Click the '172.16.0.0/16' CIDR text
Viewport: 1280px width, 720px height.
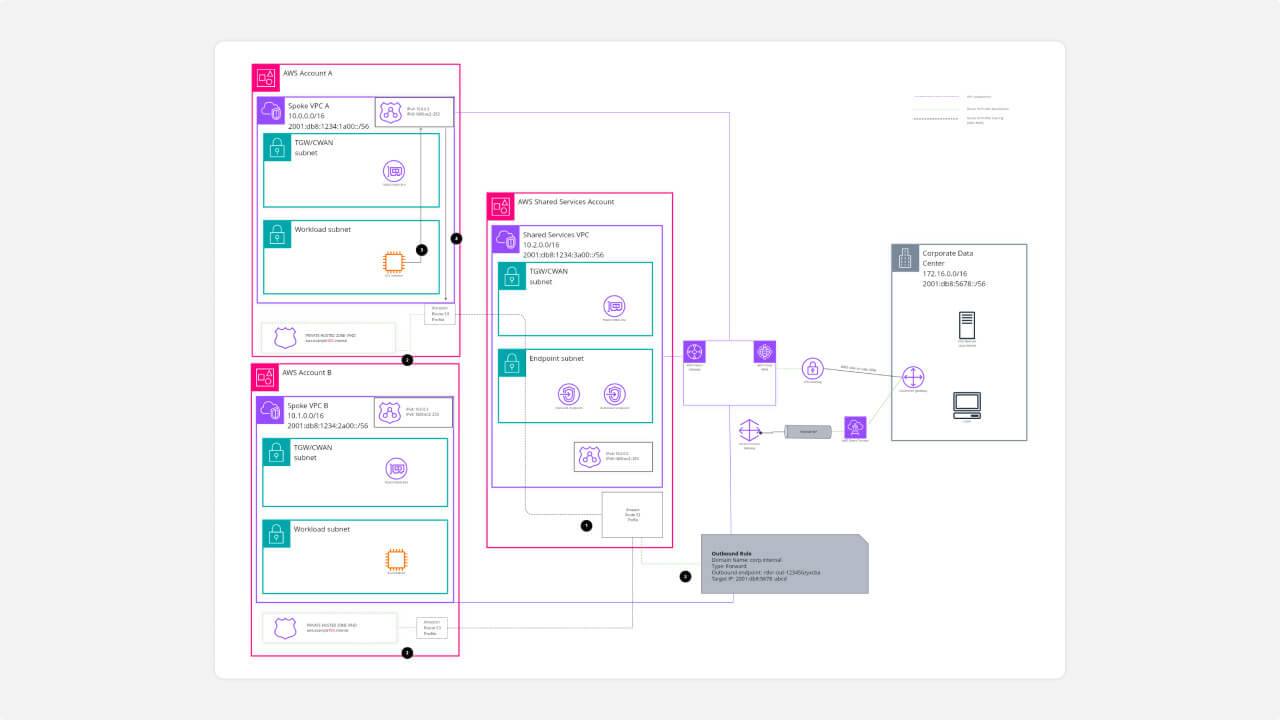[x=946, y=274]
